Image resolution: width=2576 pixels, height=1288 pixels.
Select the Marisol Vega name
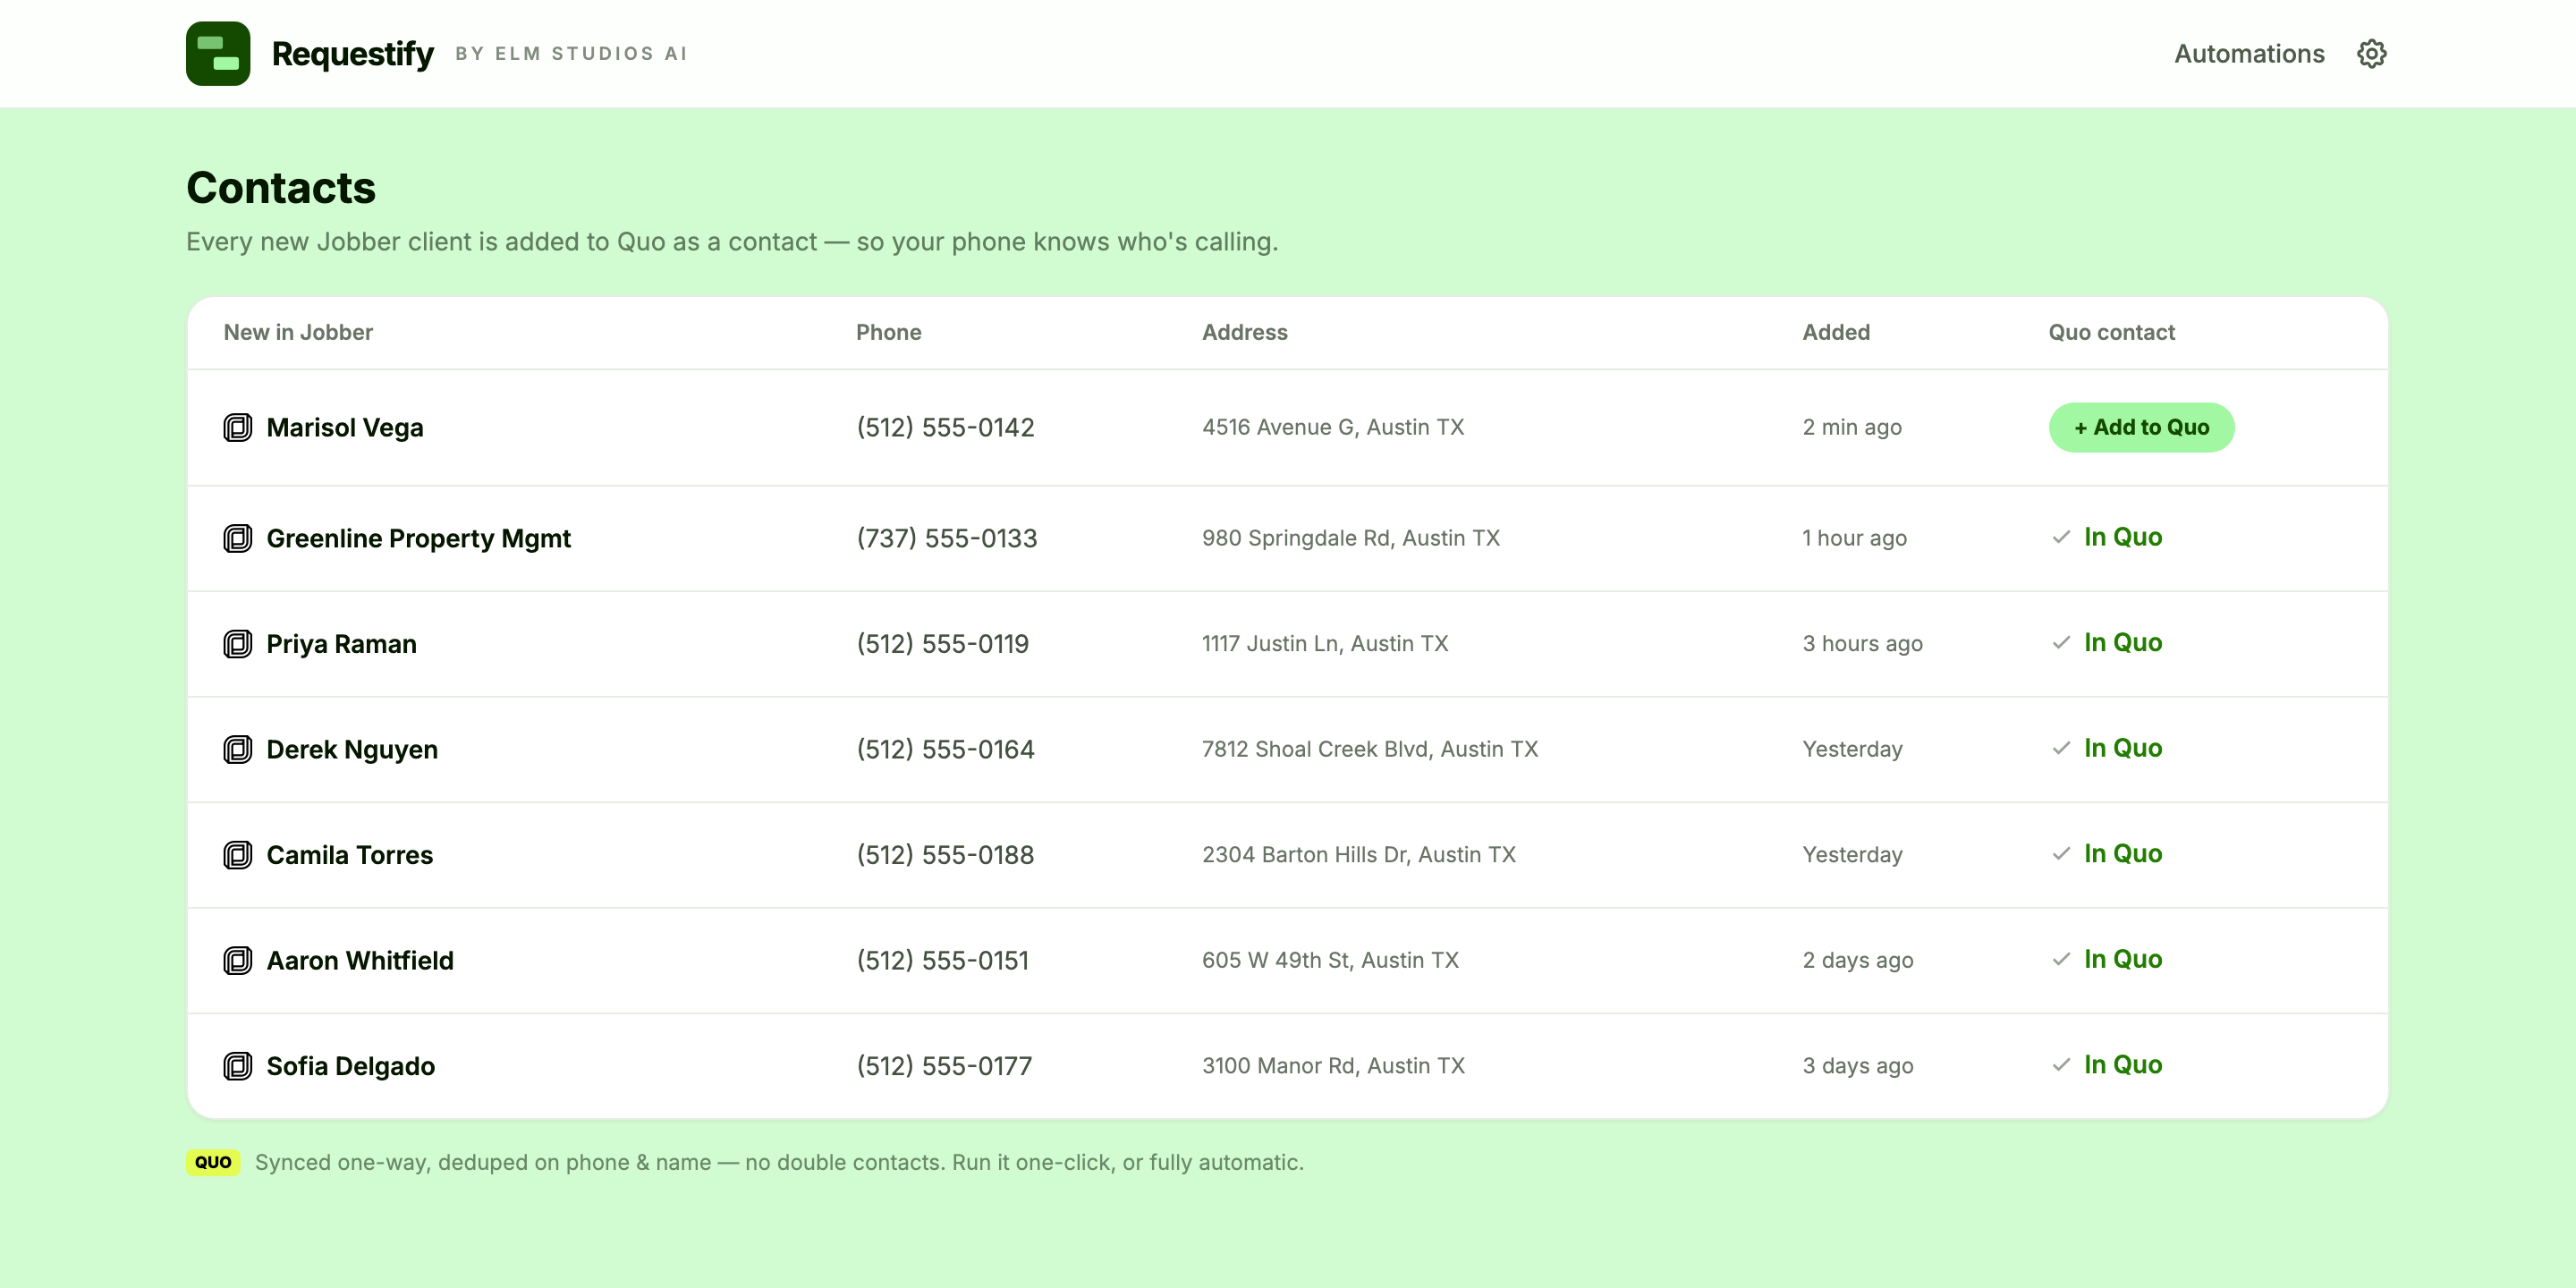click(345, 428)
